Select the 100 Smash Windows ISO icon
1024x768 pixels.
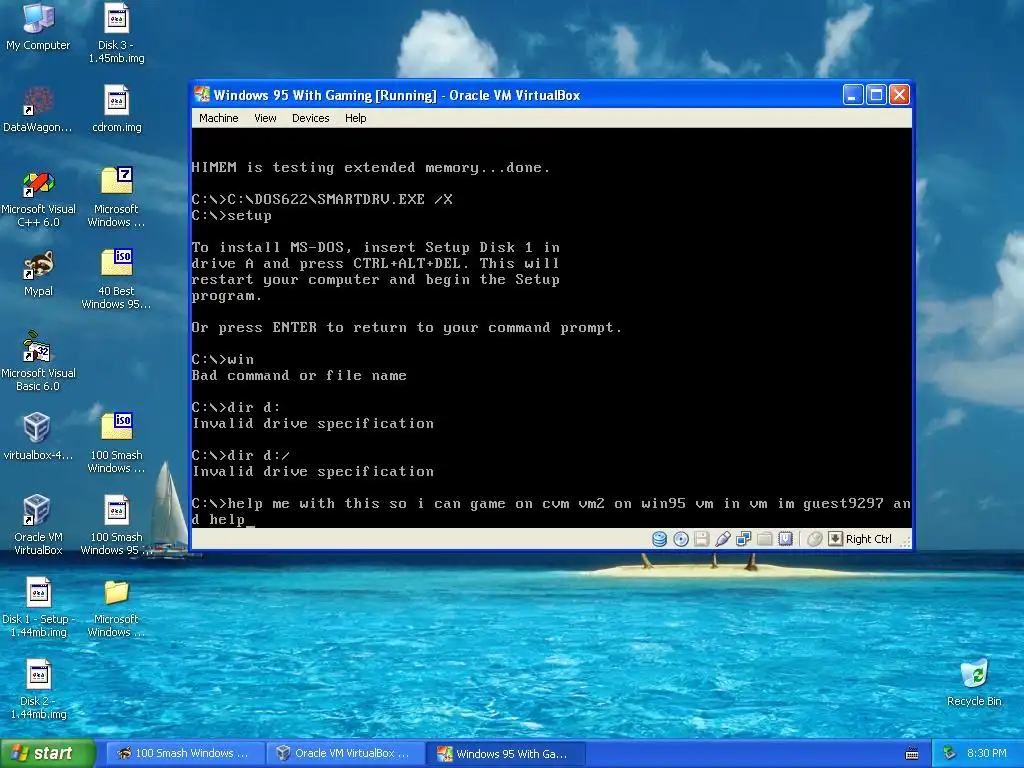point(116,443)
